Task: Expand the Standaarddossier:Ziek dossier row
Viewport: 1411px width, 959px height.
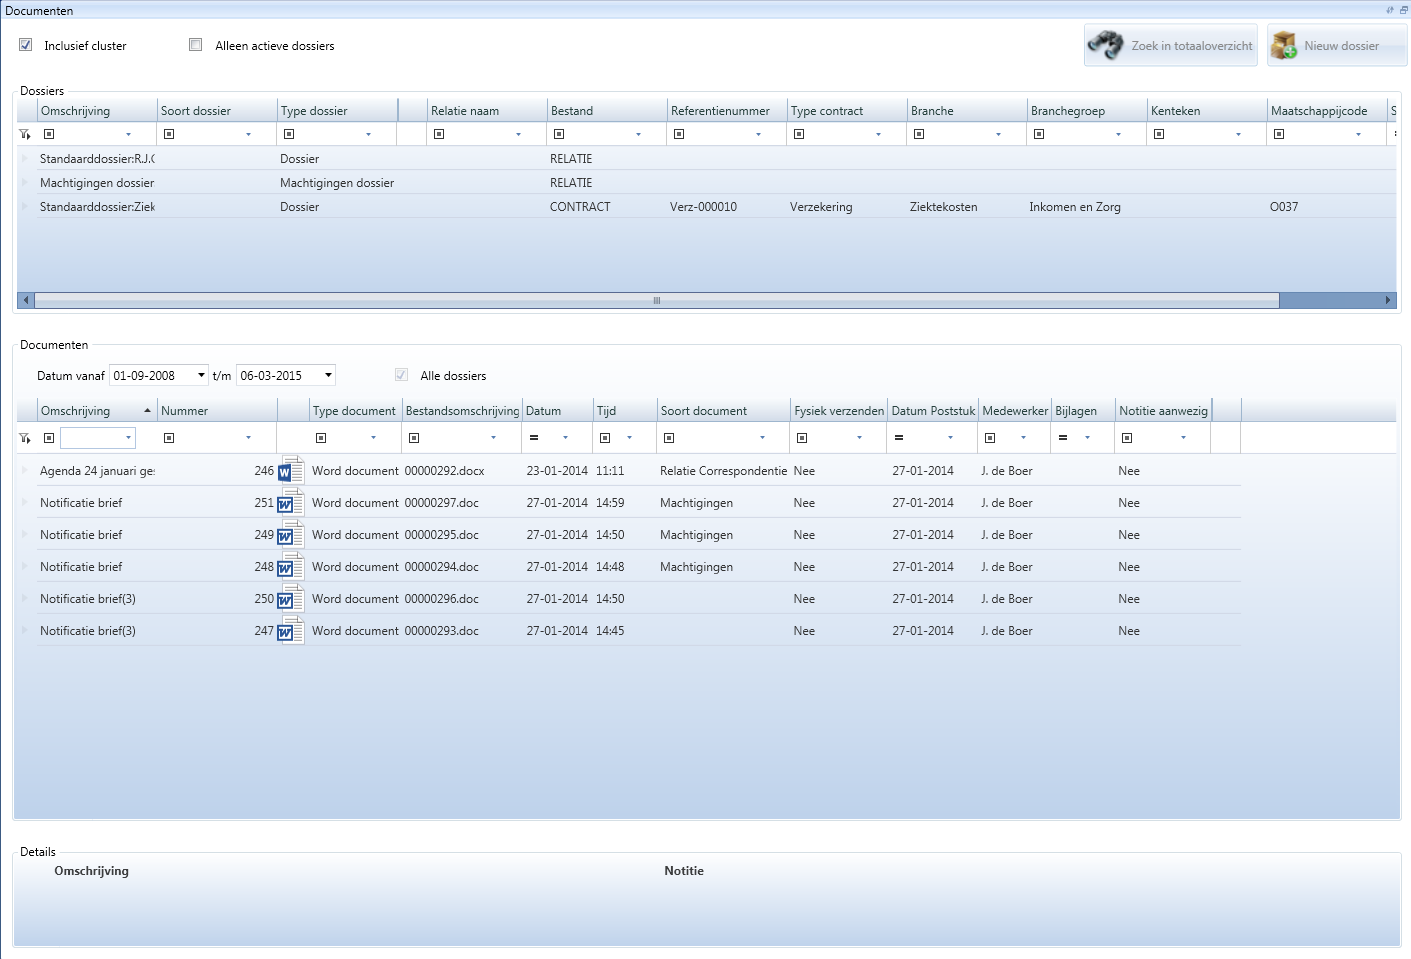Action: (25, 207)
